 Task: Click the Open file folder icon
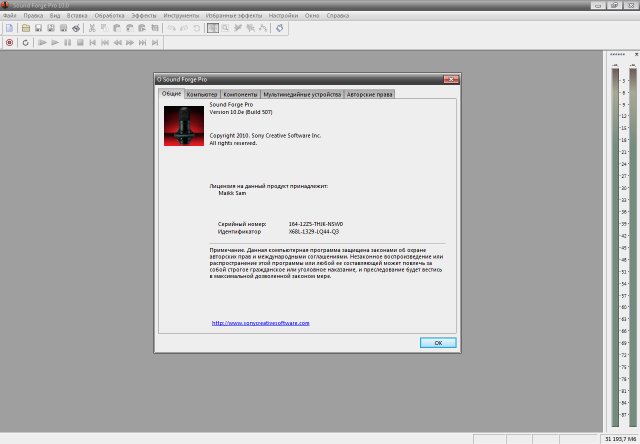(24, 28)
